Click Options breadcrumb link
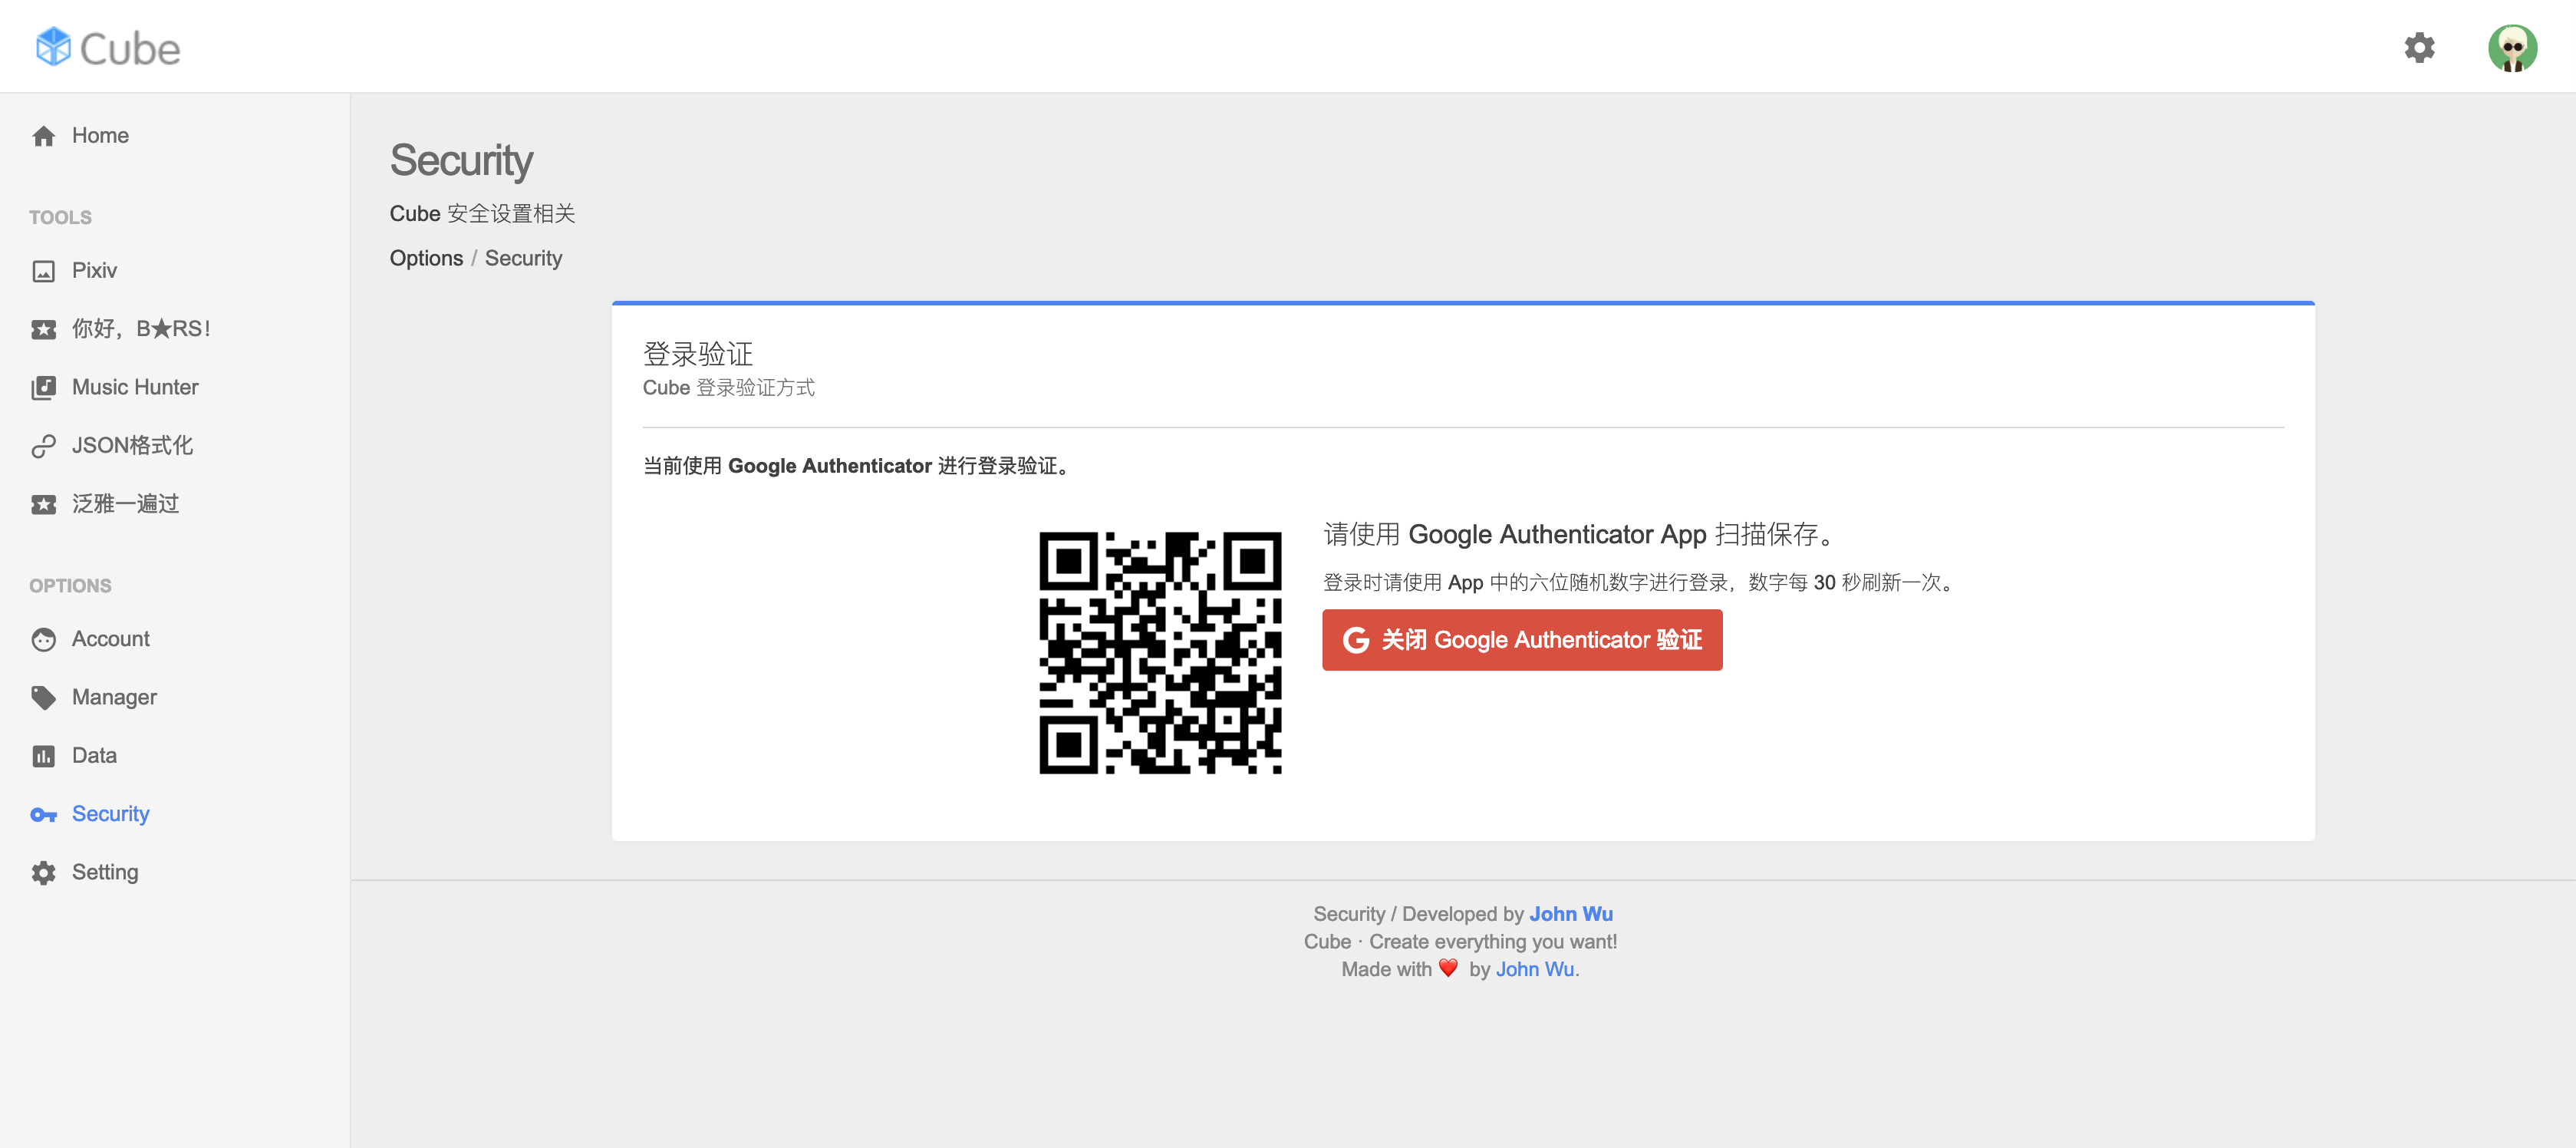2576x1148 pixels. [x=426, y=258]
